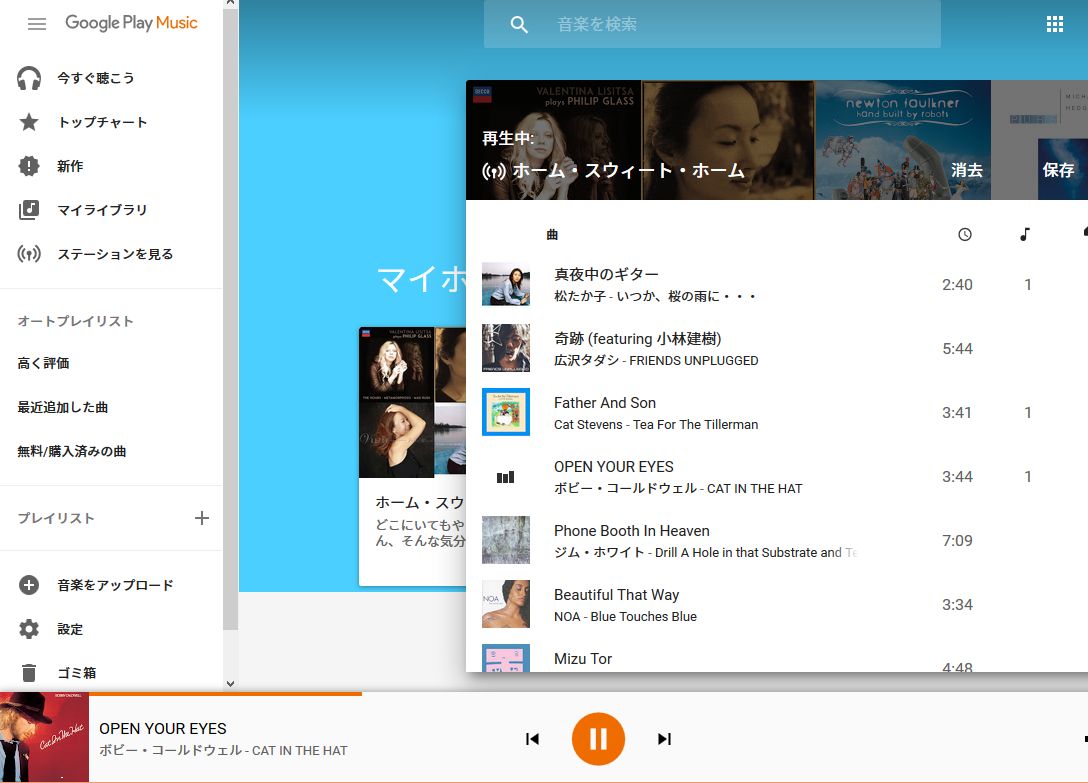
Task: Open the Google apps grid icon
Action: tap(1055, 24)
